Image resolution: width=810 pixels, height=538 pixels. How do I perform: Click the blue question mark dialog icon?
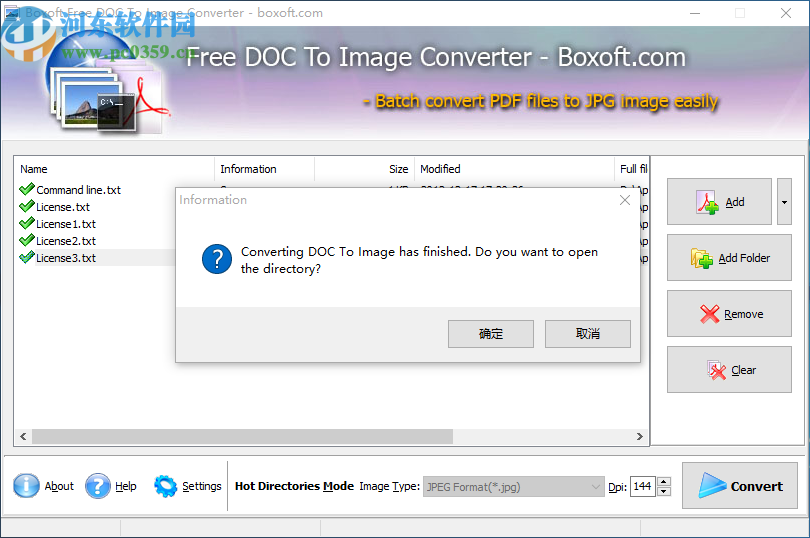(x=216, y=259)
